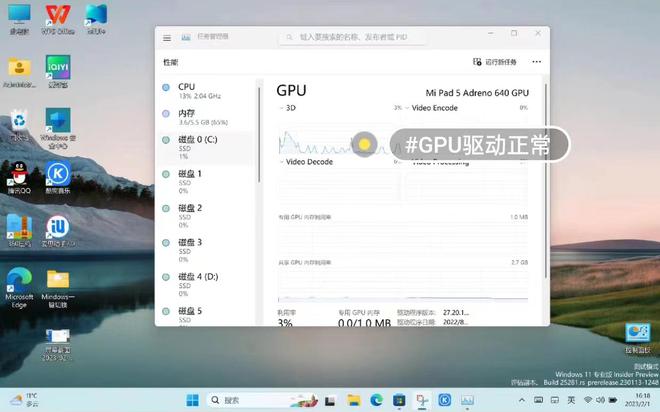
Task: Open the Windows Start menu
Action: 193,400
